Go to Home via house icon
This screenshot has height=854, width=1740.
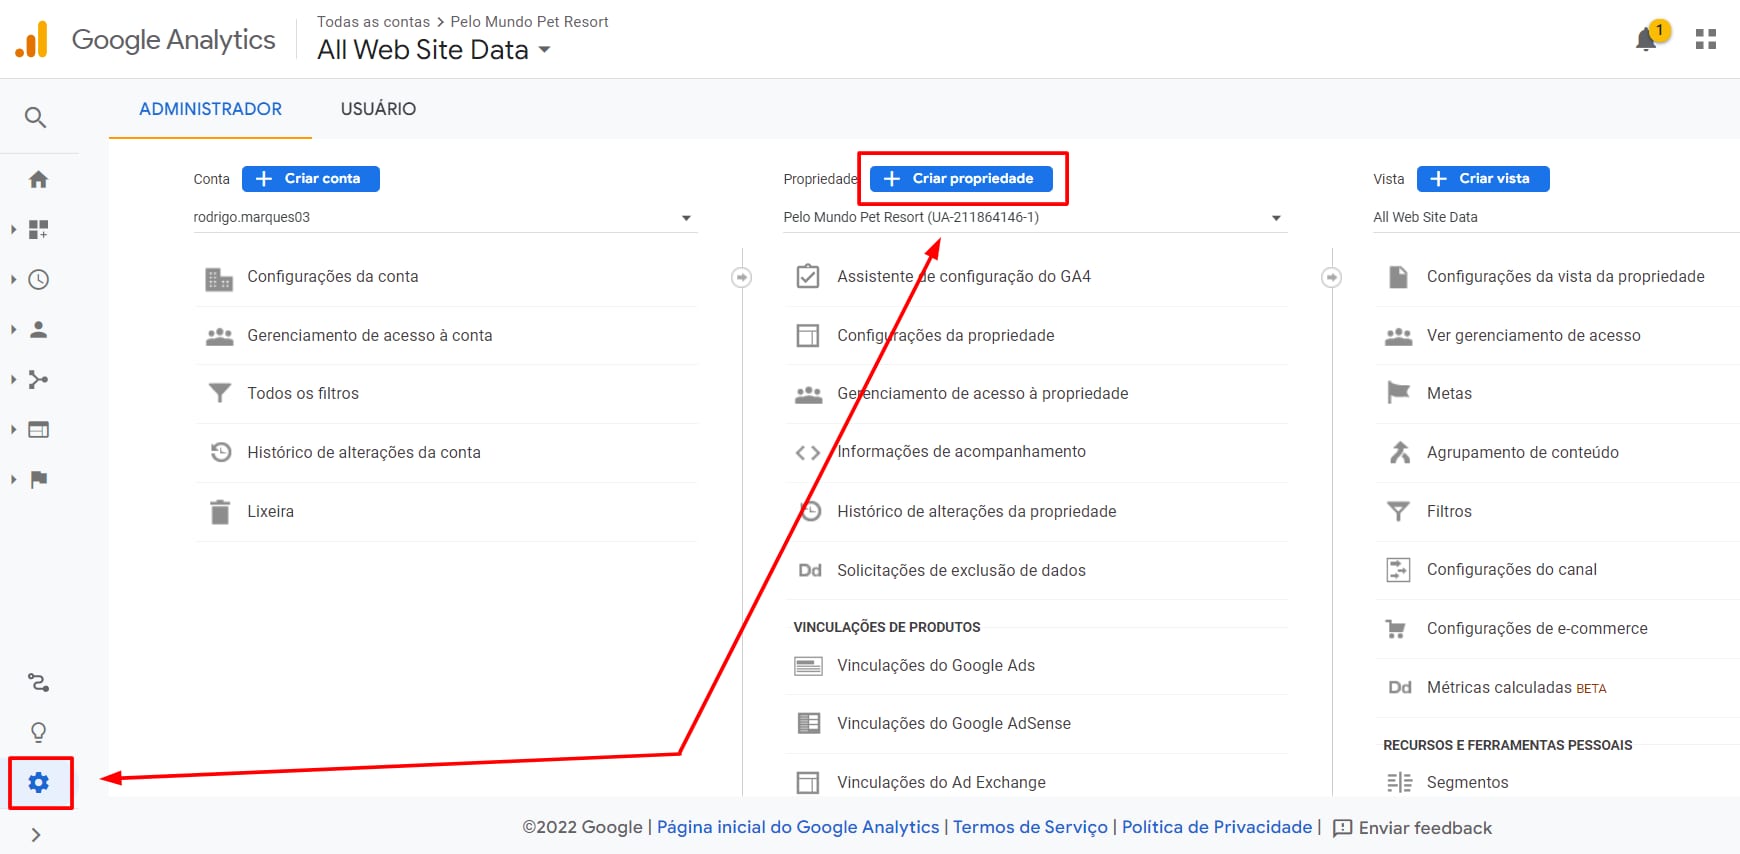[38, 180]
